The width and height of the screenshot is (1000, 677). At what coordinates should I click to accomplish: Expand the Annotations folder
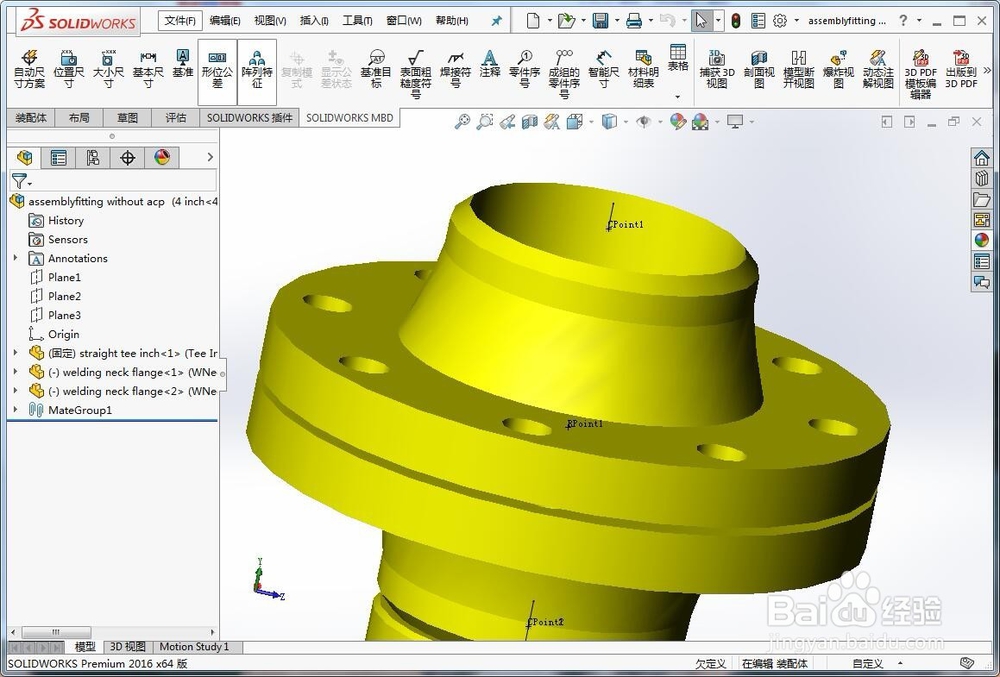(15, 258)
